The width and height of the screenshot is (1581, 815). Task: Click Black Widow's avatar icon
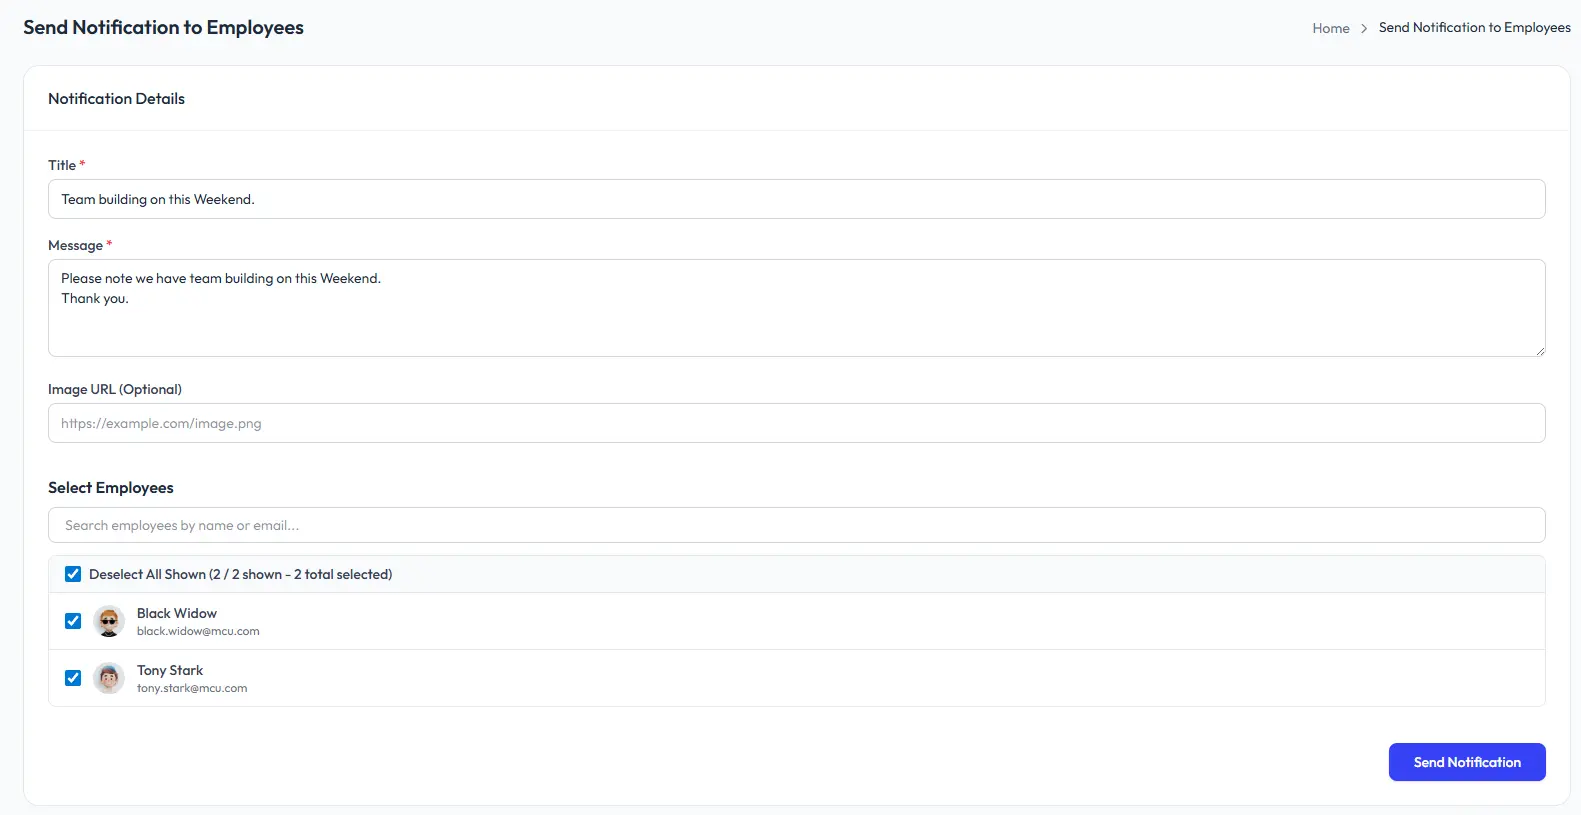point(109,621)
